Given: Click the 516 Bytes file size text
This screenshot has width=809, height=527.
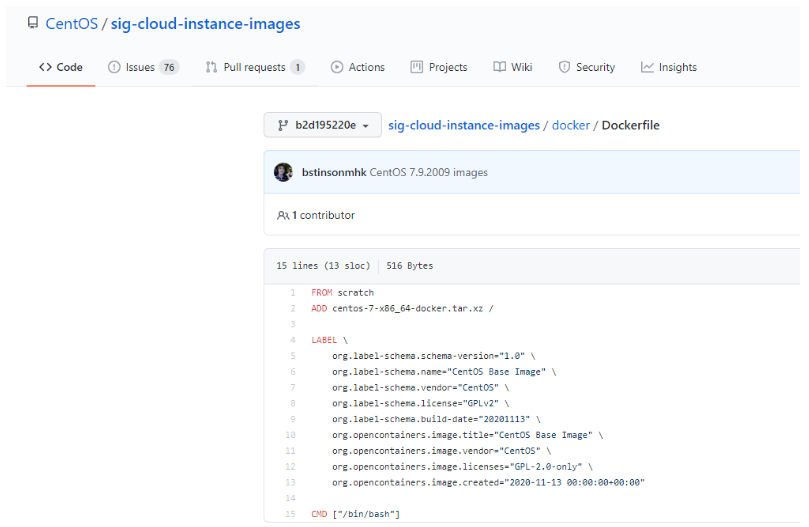Looking at the screenshot, I should [410, 266].
